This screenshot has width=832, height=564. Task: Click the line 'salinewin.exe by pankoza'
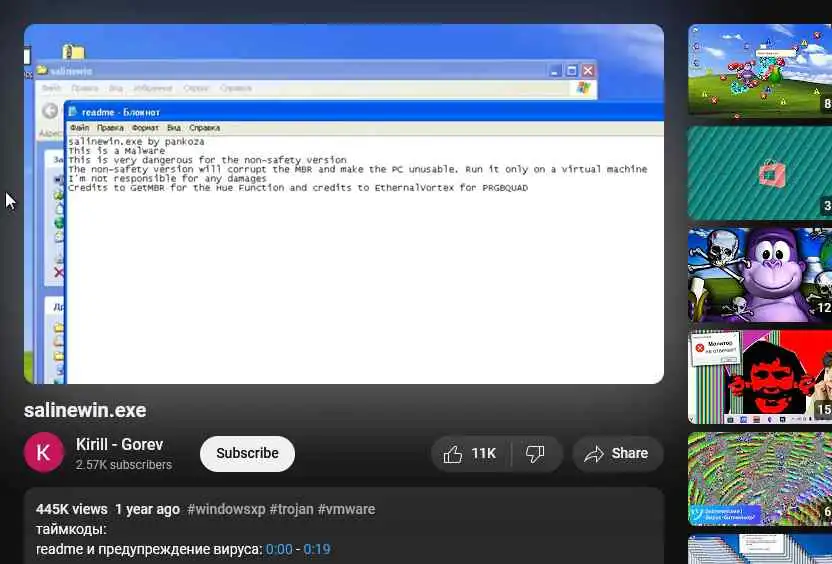136,142
